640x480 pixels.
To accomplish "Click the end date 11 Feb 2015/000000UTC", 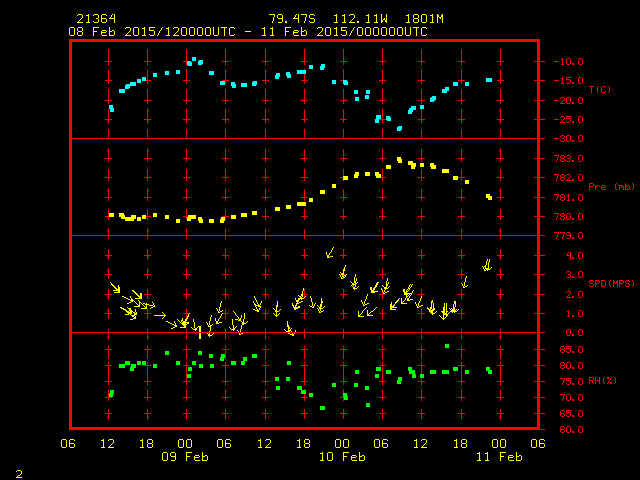I will coord(344,32).
